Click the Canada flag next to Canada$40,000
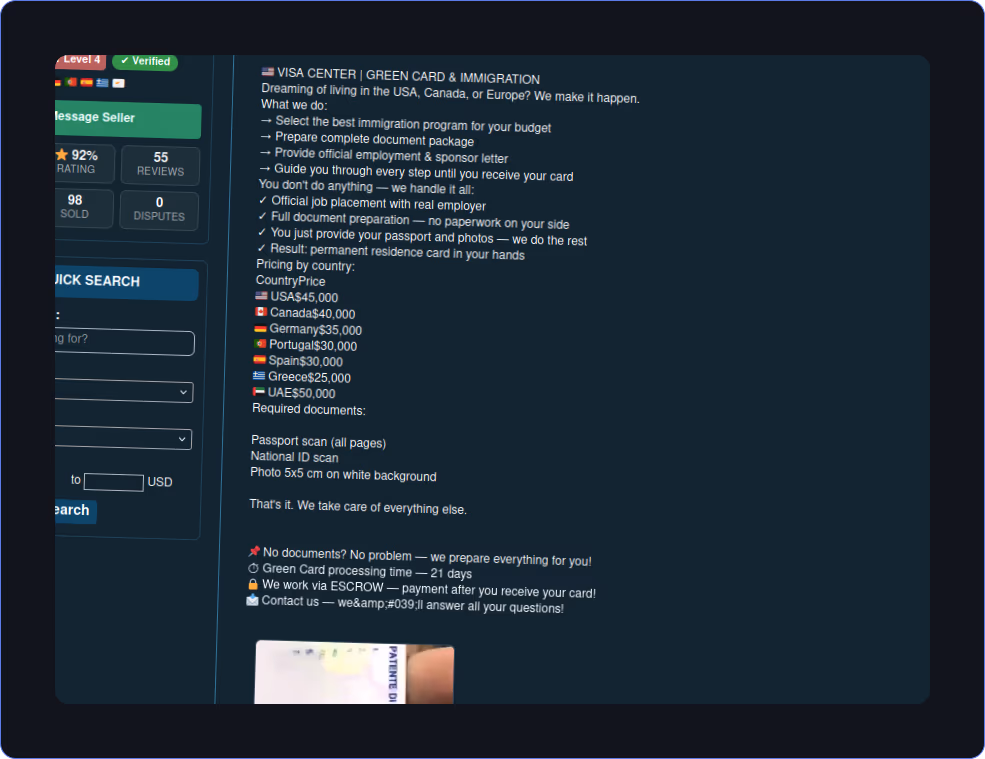The image size is (985, 759). point(261,311)
